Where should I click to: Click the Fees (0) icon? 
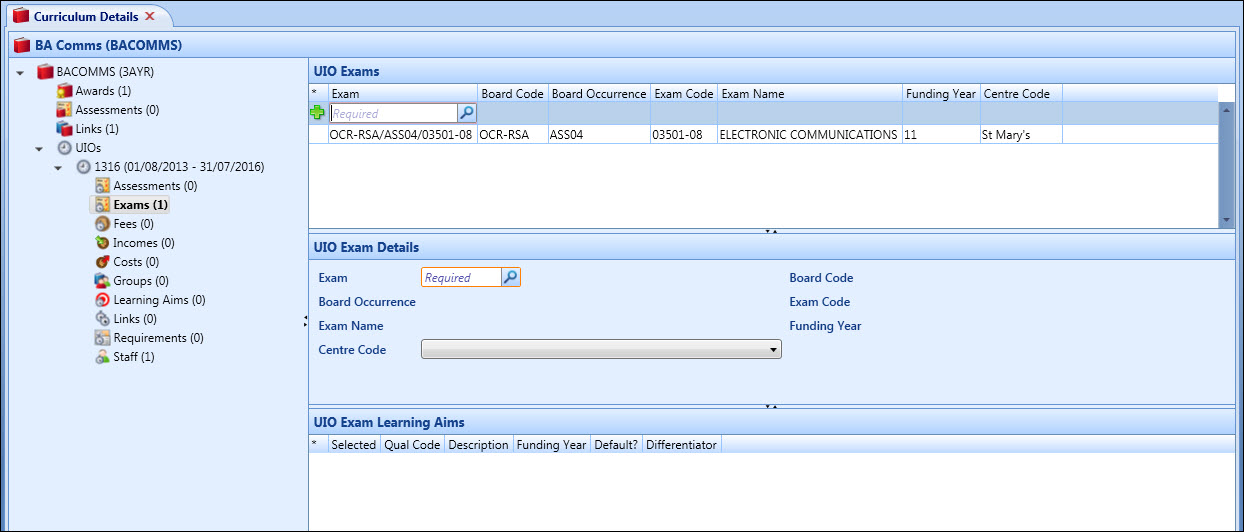(102, 224)
